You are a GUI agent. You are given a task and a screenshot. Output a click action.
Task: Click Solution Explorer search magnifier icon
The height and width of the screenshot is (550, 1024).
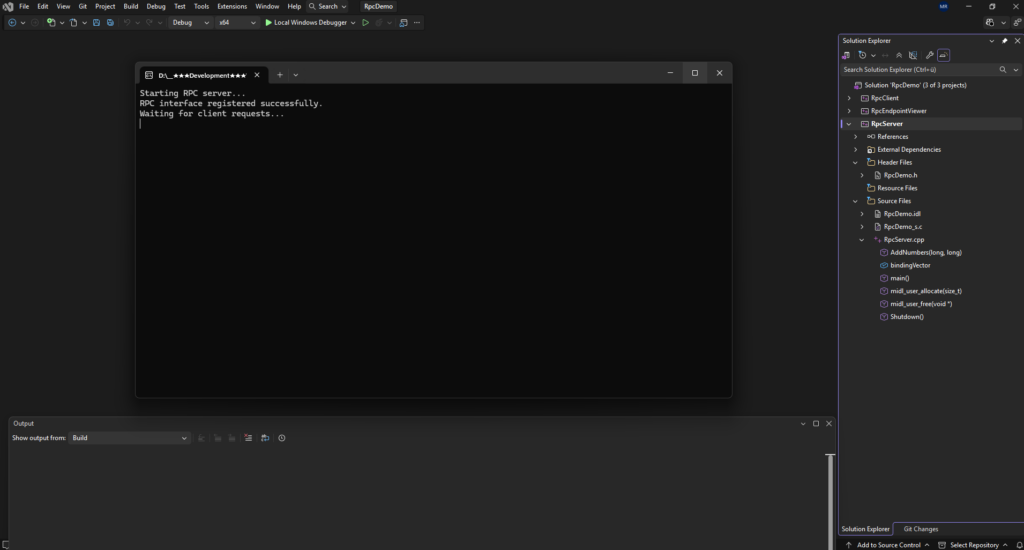pos(1002,70)
